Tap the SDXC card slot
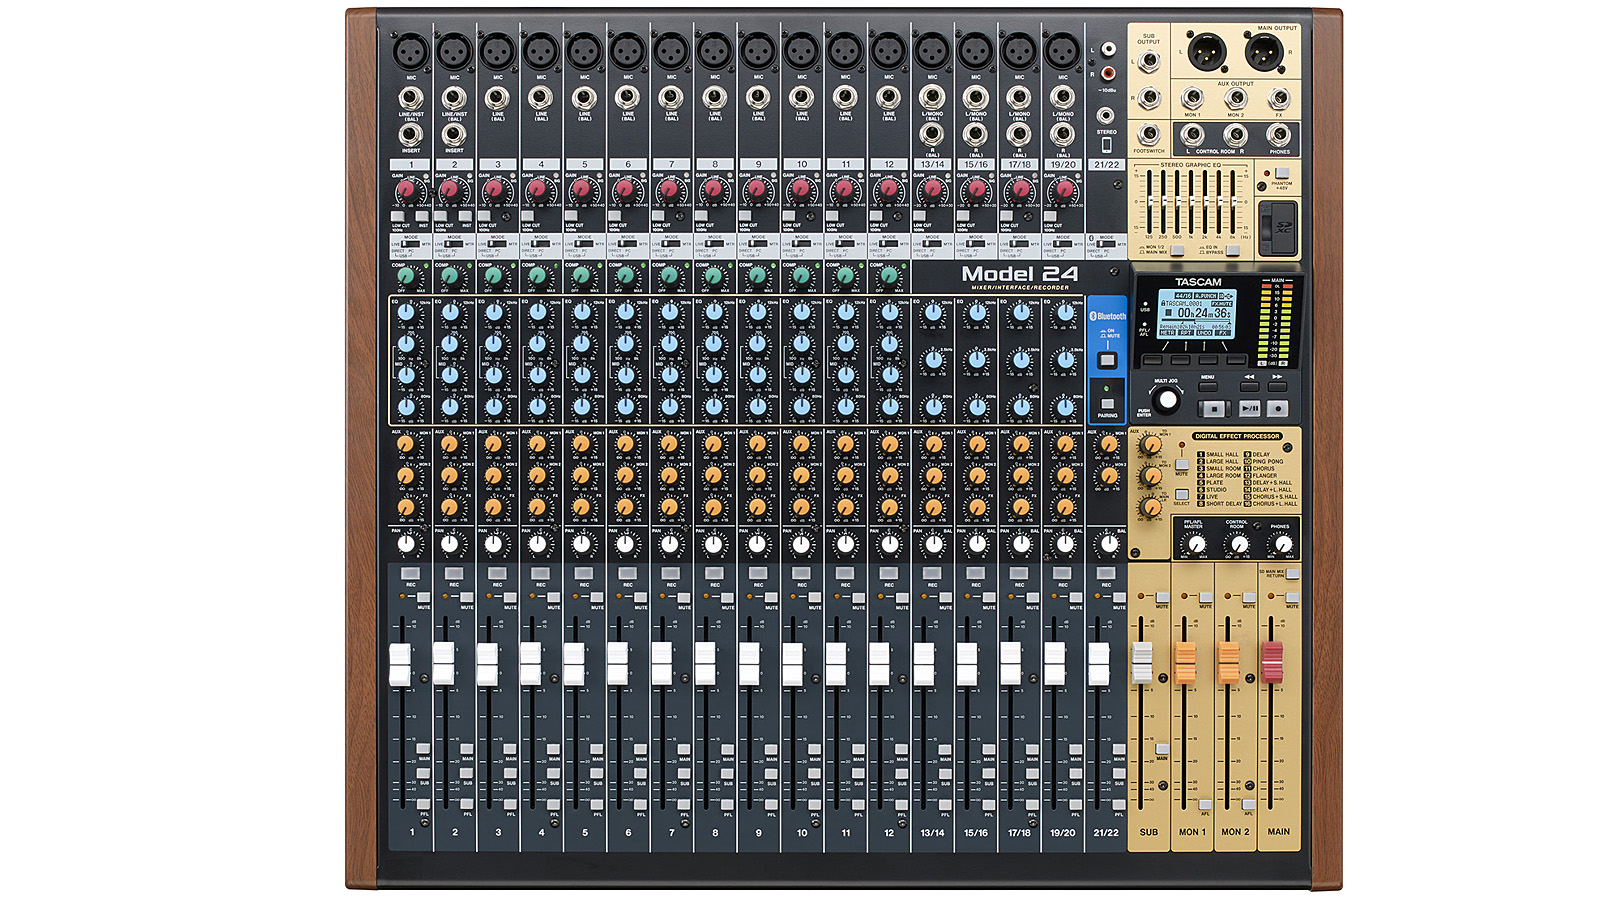1600x900 pixels. [x=1277, y=228]
